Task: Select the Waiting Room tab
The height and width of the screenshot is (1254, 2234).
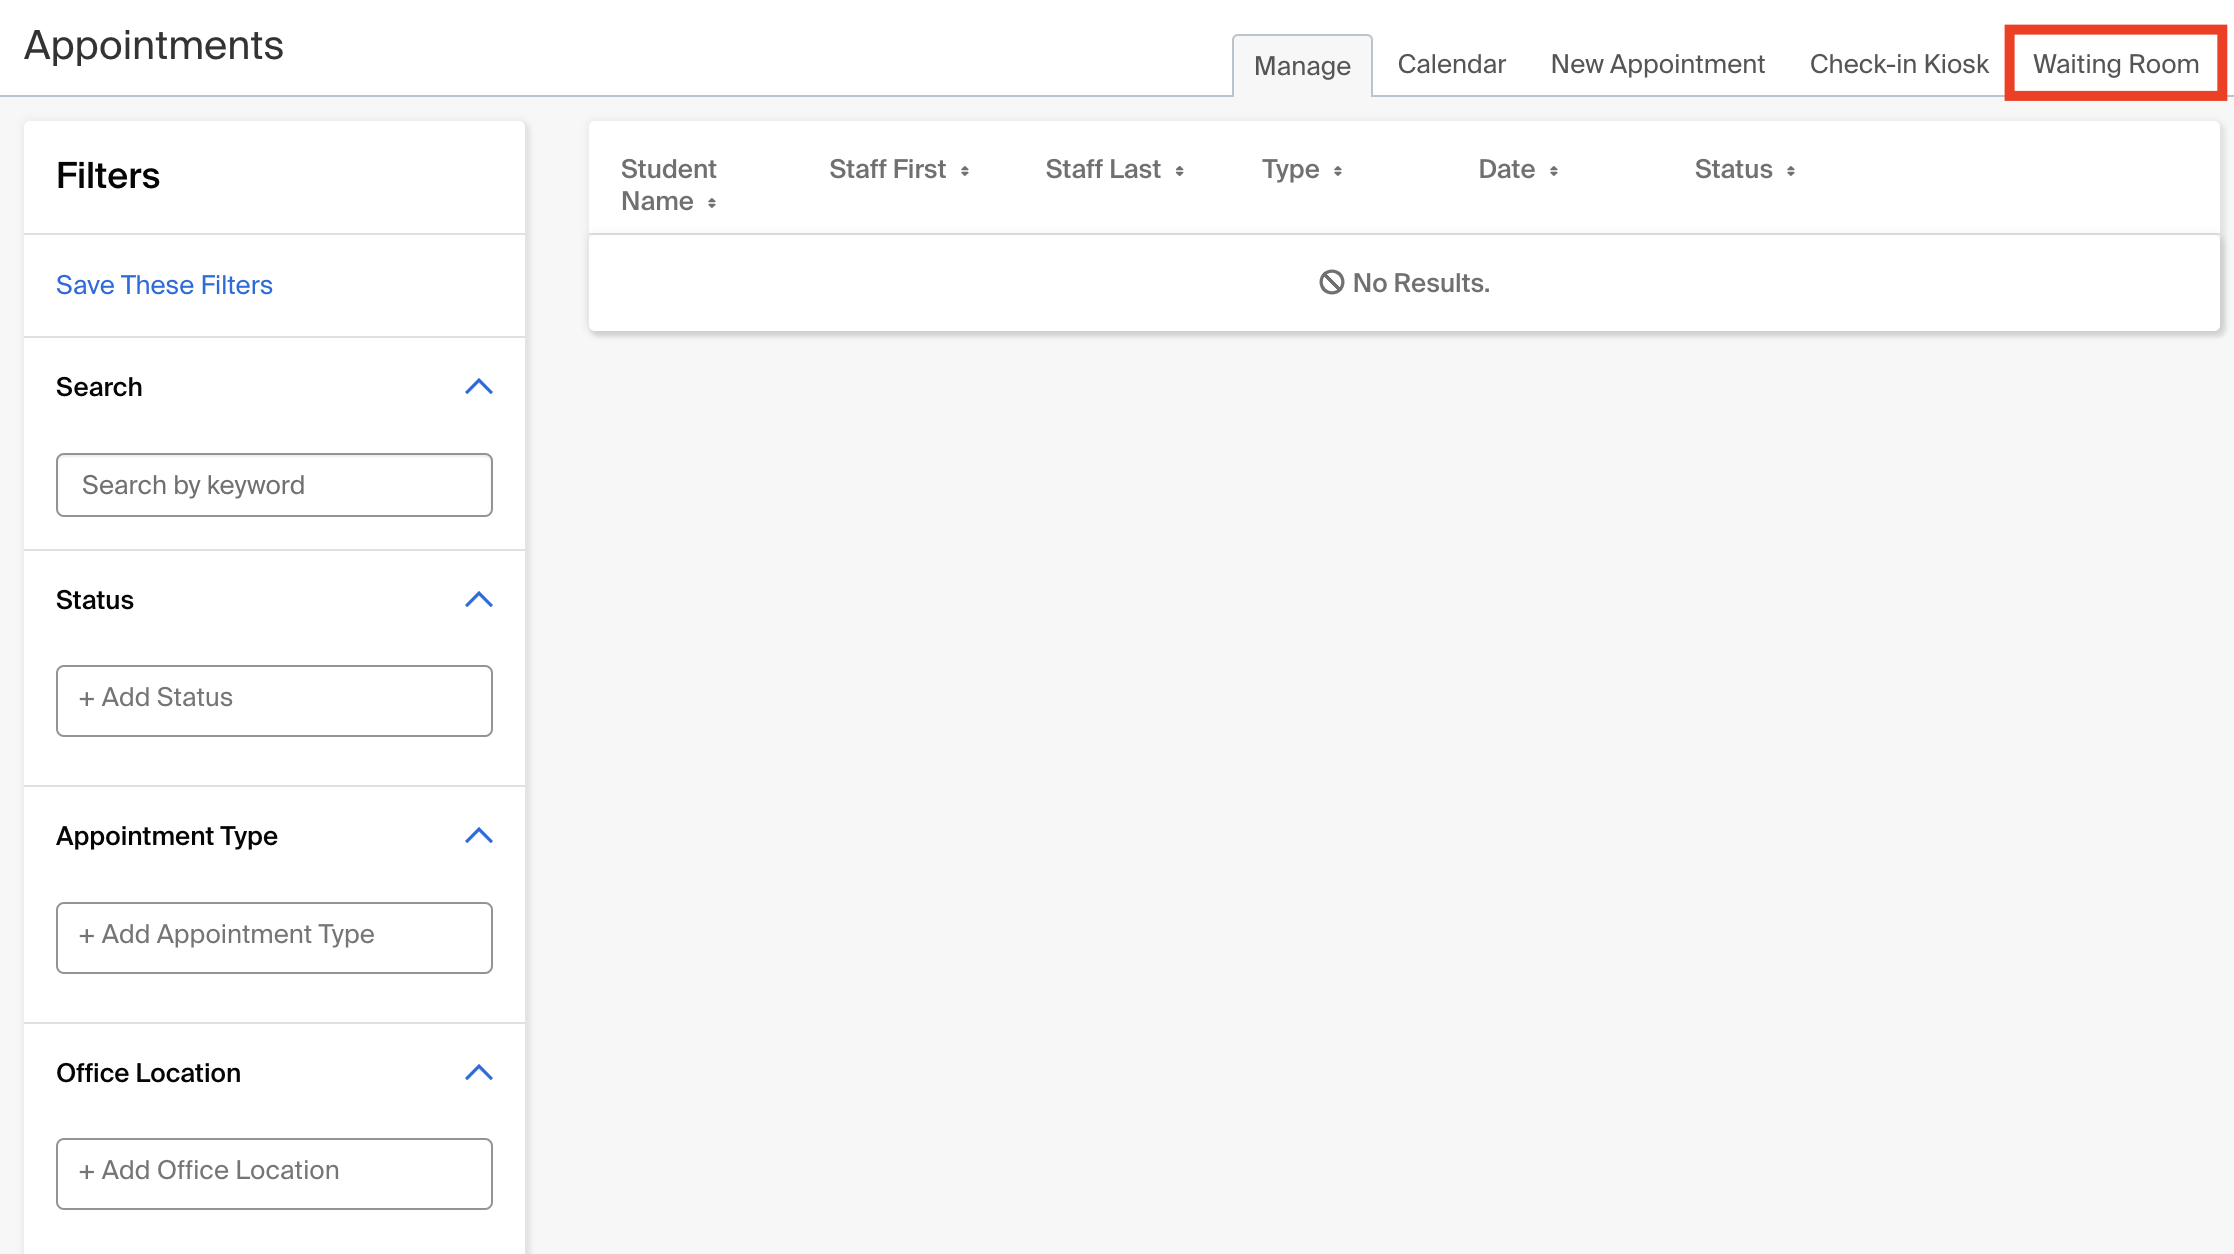Action: (2116, 64)
